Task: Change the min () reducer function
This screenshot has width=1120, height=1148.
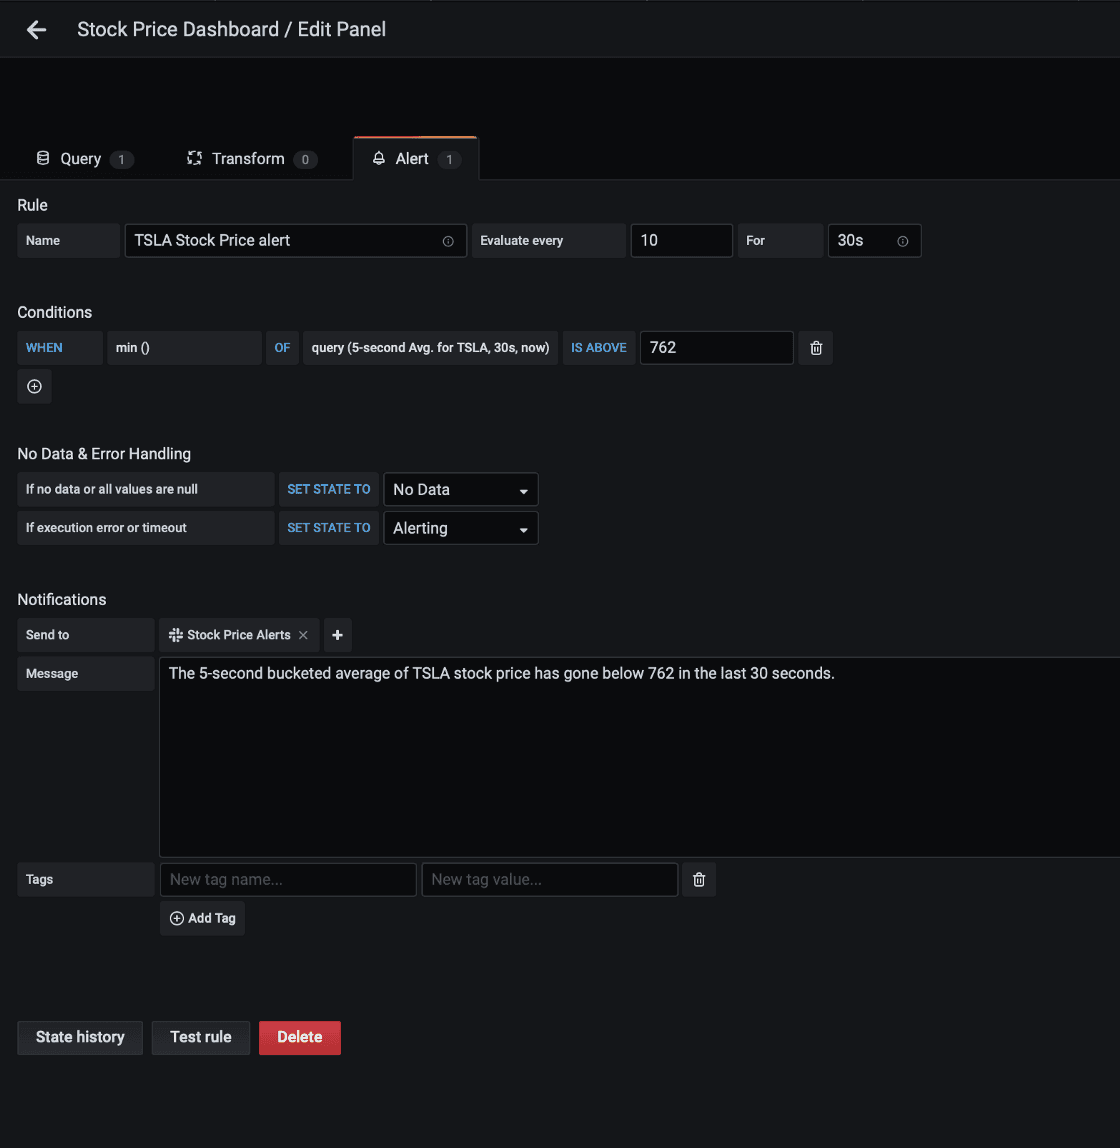Action: pyautogui.click(x=183, y=348)
